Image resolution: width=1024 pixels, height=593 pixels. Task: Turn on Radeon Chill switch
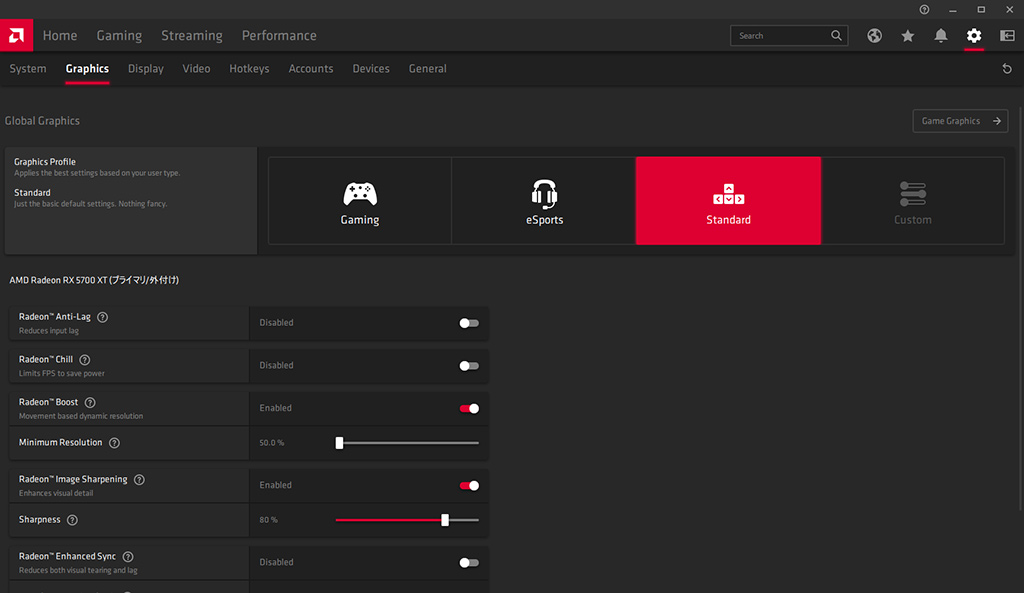[x=469, y=366]
